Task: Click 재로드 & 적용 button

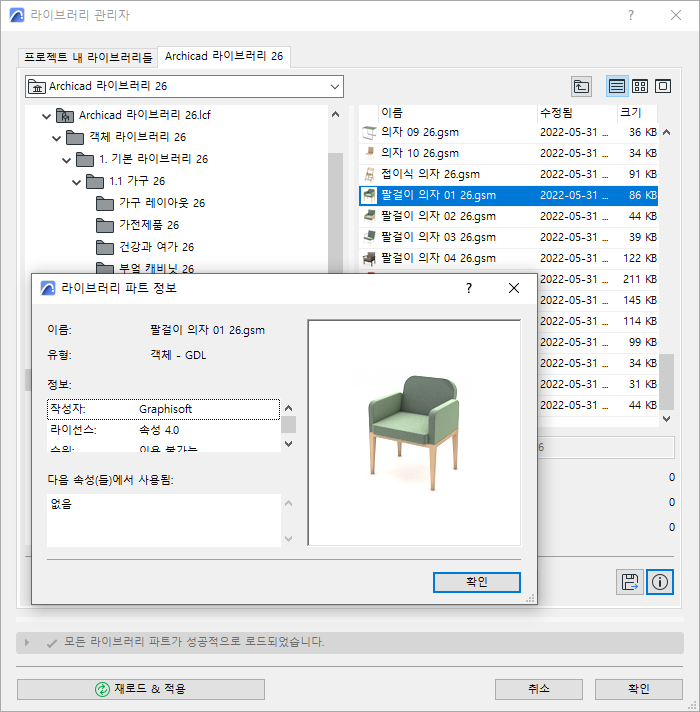Action: [141, 689]
